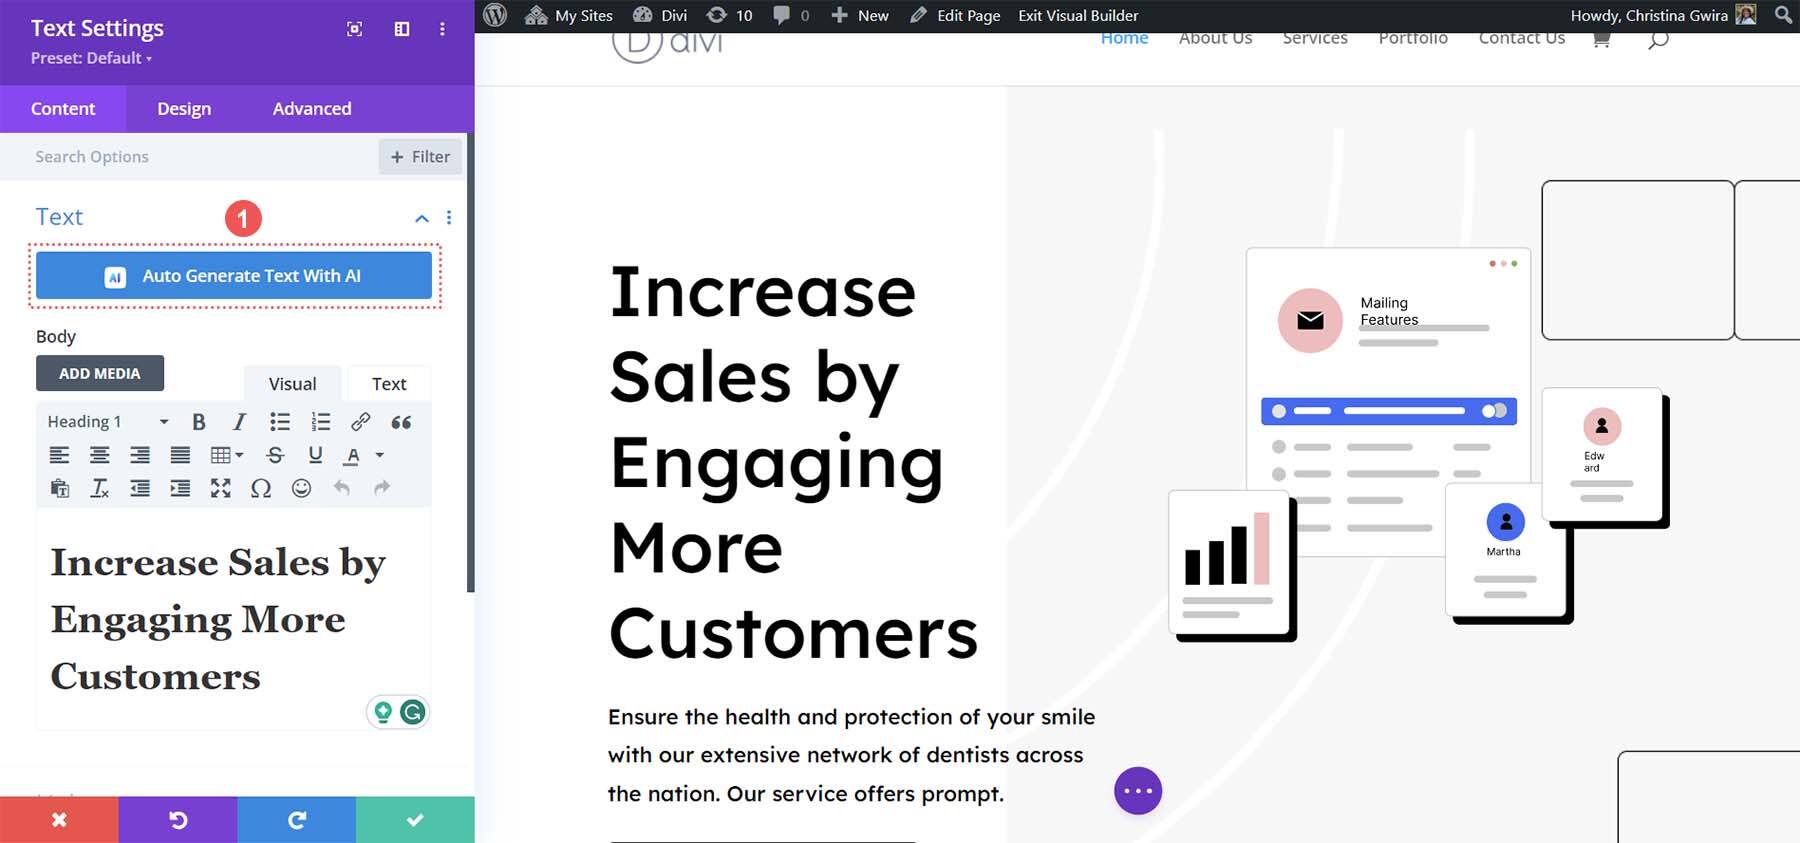This screenshot has width=1800, height=843.
Task: Collapse the Text settings section
Action: click(422, 218)
